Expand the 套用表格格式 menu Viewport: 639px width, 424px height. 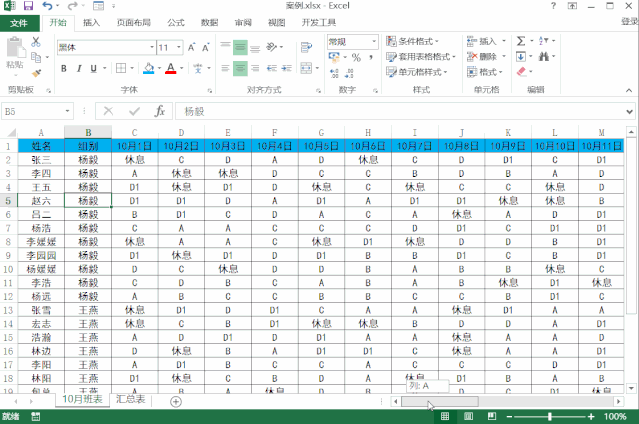pyautogui.click(x=421, y=56)
